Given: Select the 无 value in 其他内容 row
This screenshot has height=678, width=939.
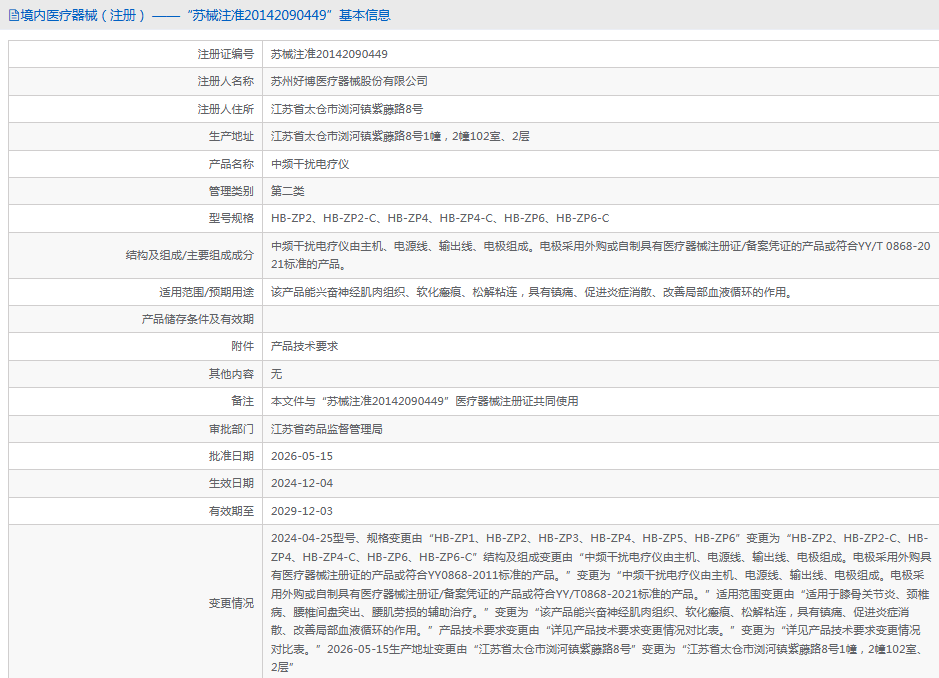Looking at the screenshot, I should point(276,374).
